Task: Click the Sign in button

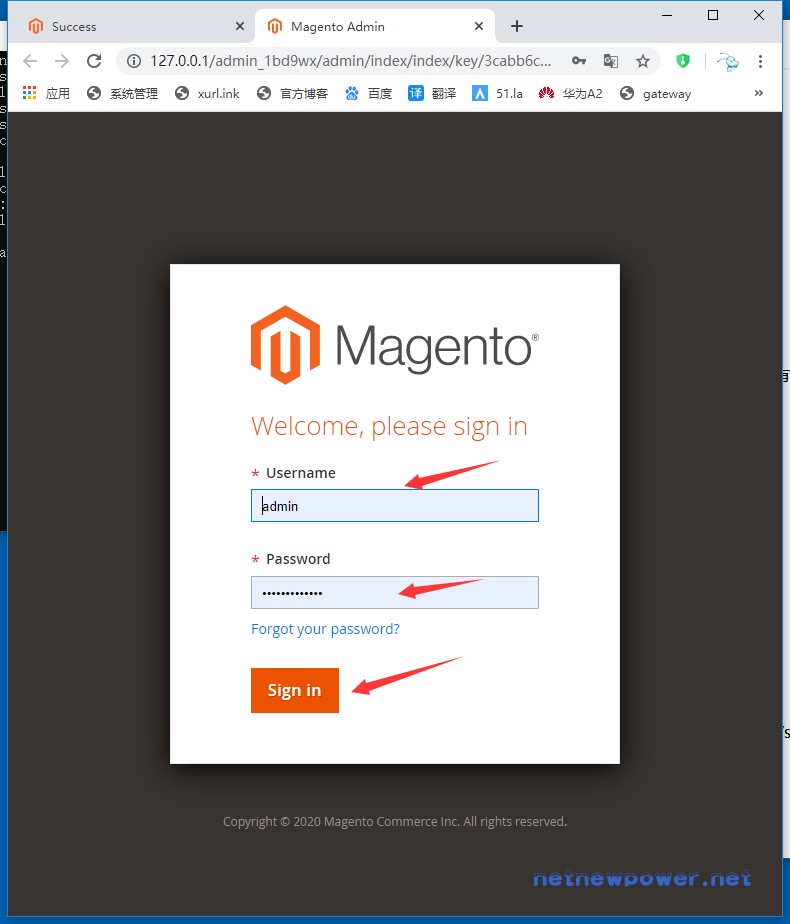Action: (x=295, y=690)
